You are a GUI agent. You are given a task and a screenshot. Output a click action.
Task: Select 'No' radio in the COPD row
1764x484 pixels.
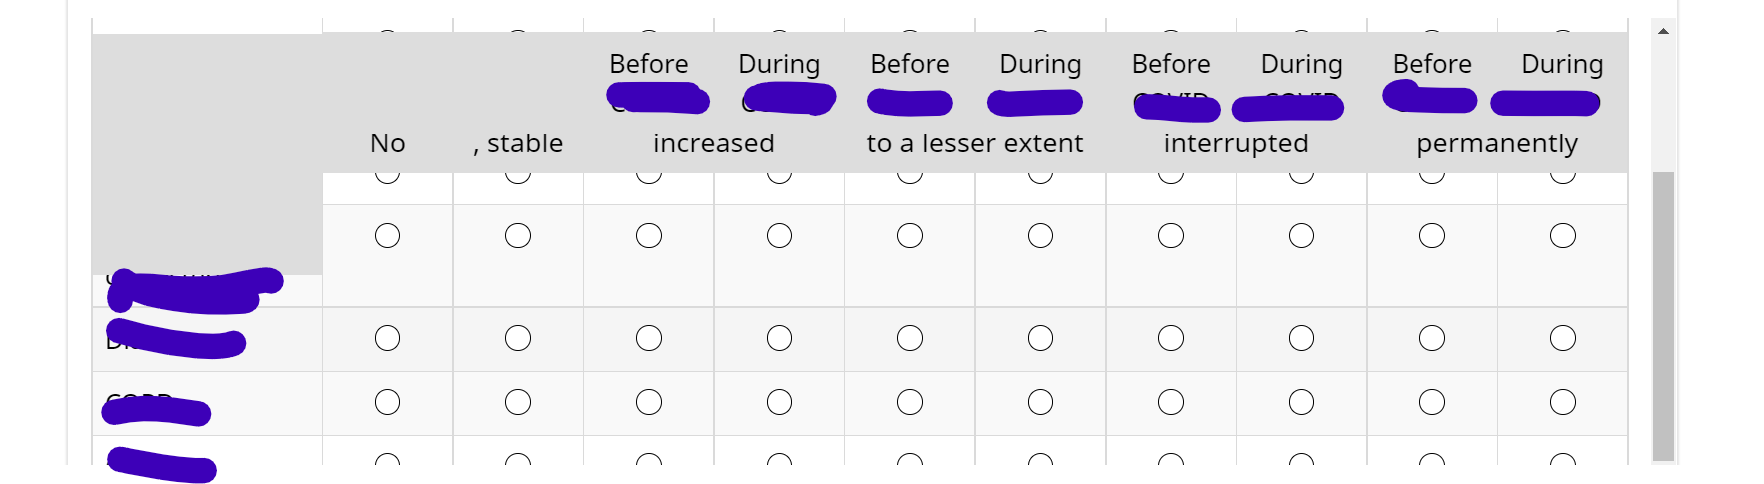coord(387,402)
